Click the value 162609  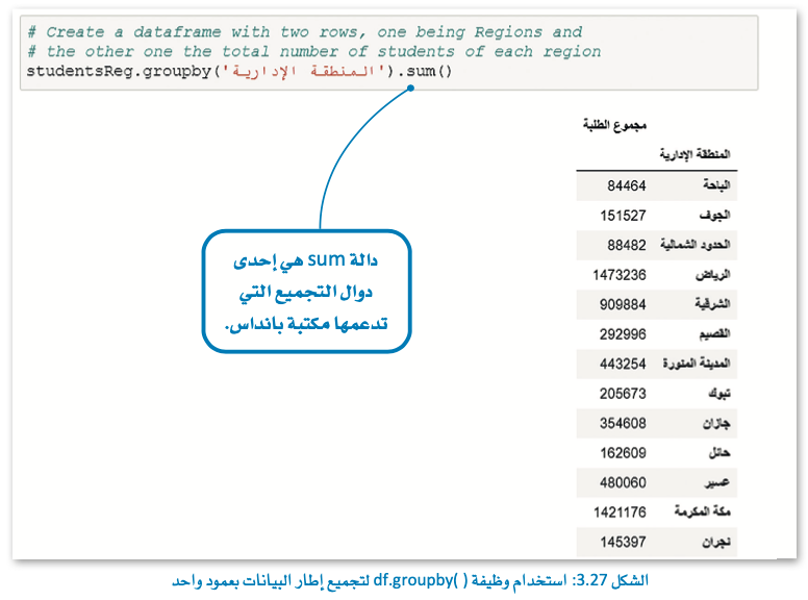coord(622,453)
